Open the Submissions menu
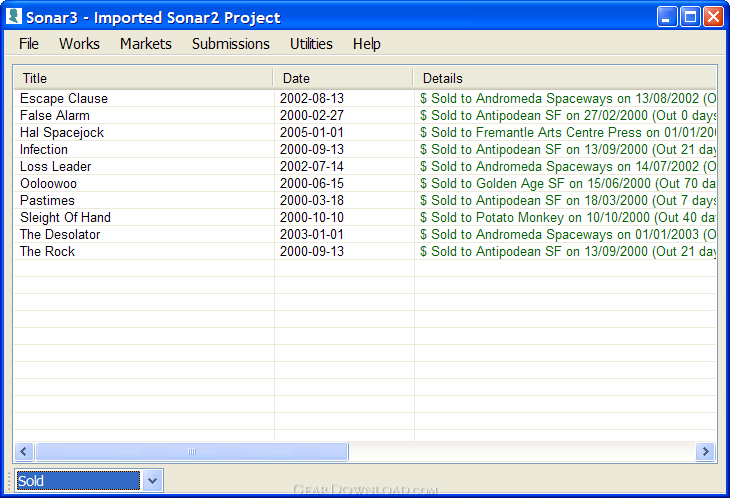Image resolution: width=730 pixels, height=498 pixels. tap(230, 44)
